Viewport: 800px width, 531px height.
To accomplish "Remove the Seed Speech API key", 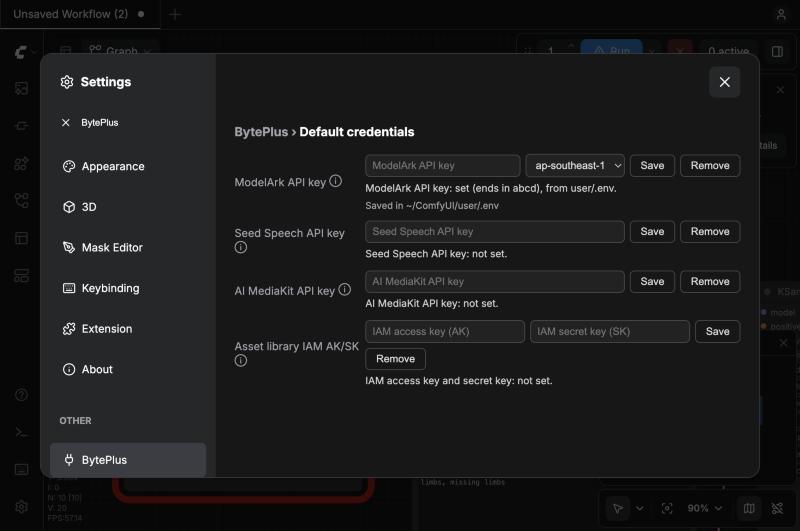I will coord(710,232).
